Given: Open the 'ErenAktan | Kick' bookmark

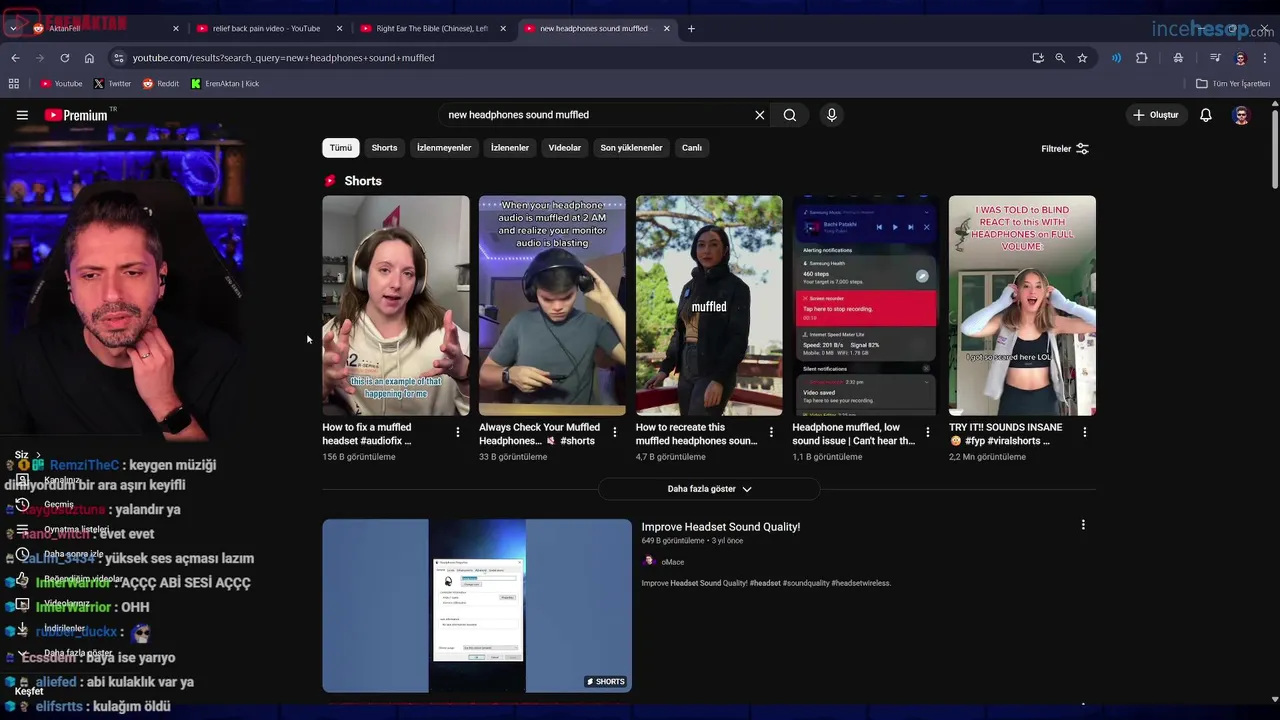Looking at the screenshot, I should point(225,84).
